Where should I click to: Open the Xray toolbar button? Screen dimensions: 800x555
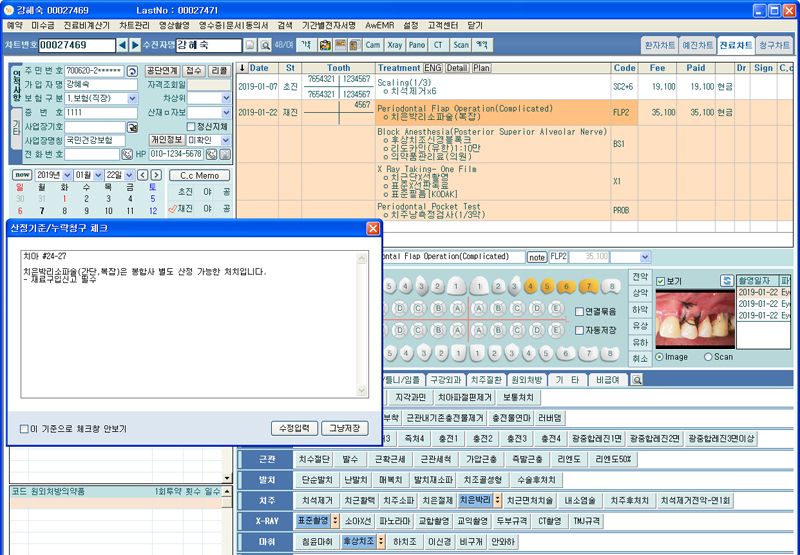pyautogui.click(x=395, y=45)
